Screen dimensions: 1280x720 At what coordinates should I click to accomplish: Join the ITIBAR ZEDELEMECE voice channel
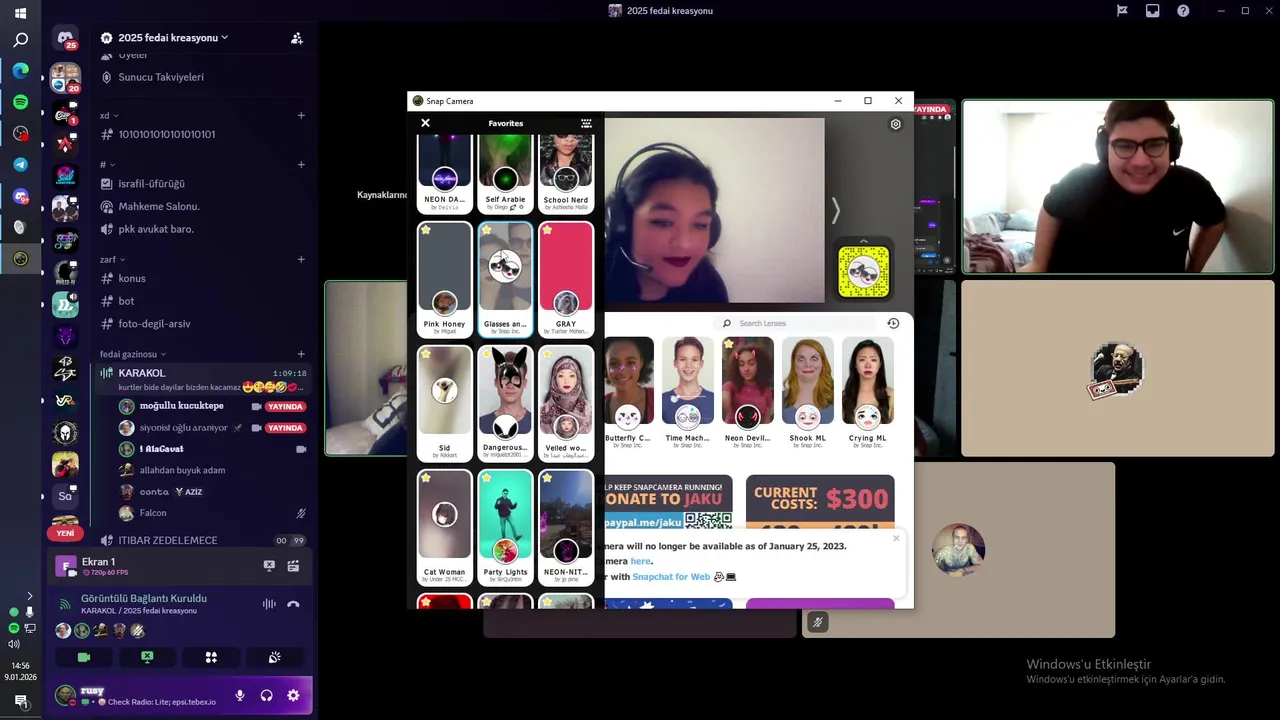pyautogui.click(x=167, y=540)
